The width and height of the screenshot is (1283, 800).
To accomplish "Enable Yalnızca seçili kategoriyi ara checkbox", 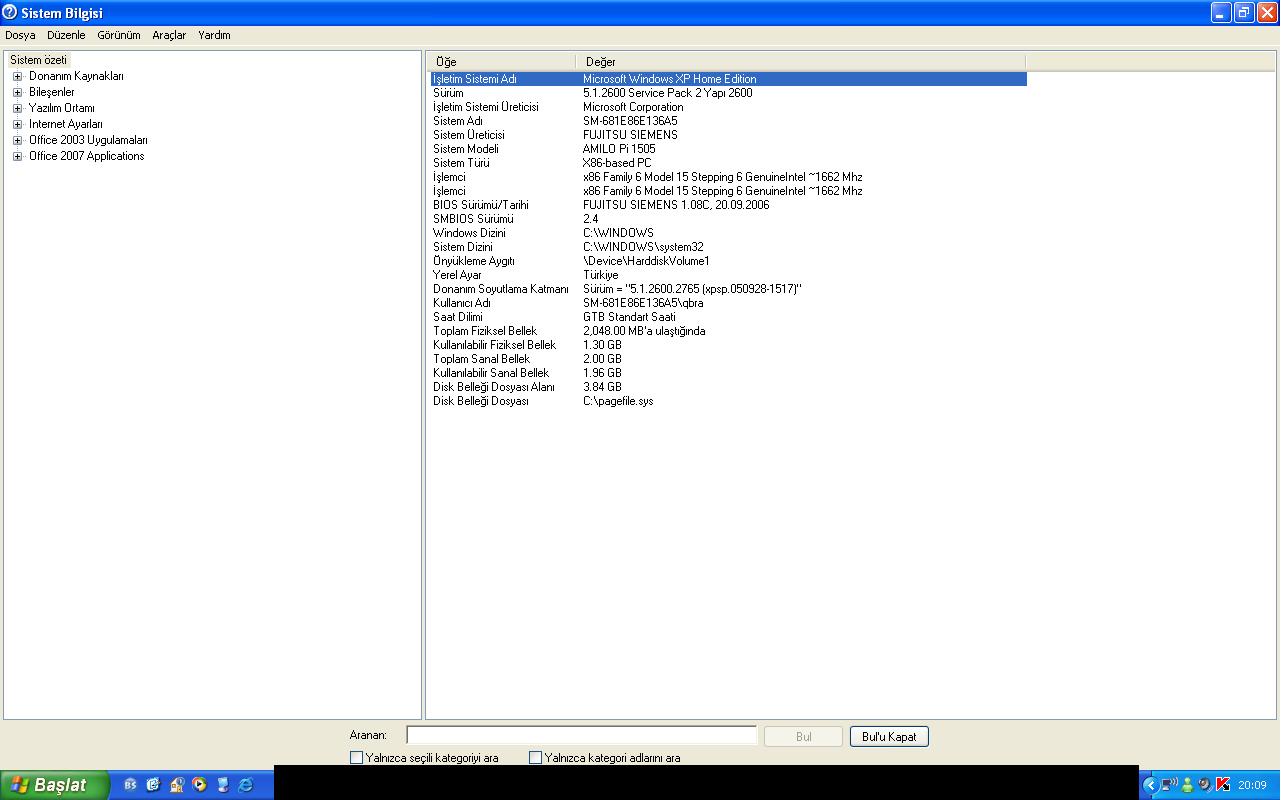I will click(356, 758).
